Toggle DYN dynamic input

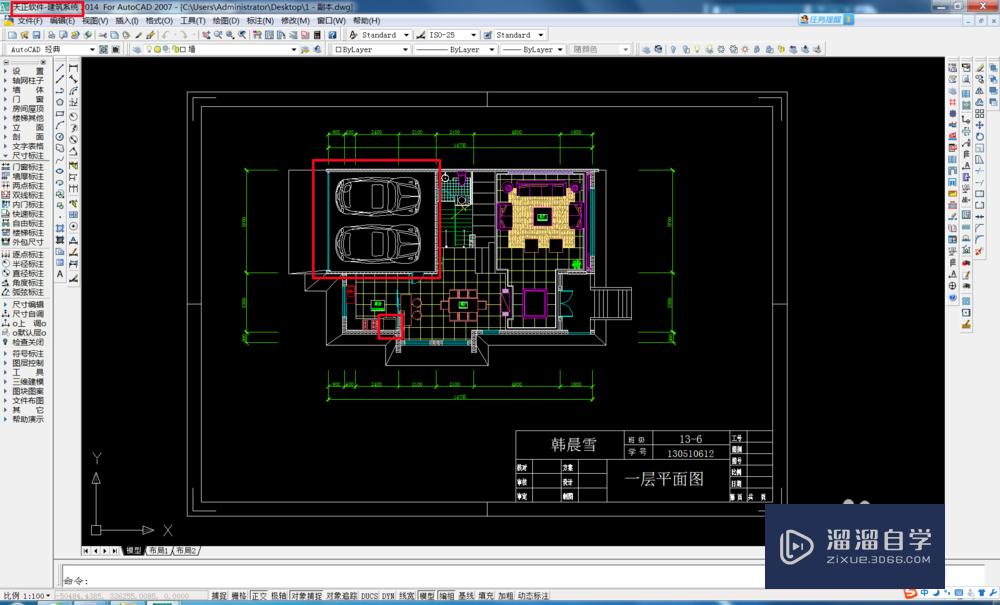coord(388,595)
